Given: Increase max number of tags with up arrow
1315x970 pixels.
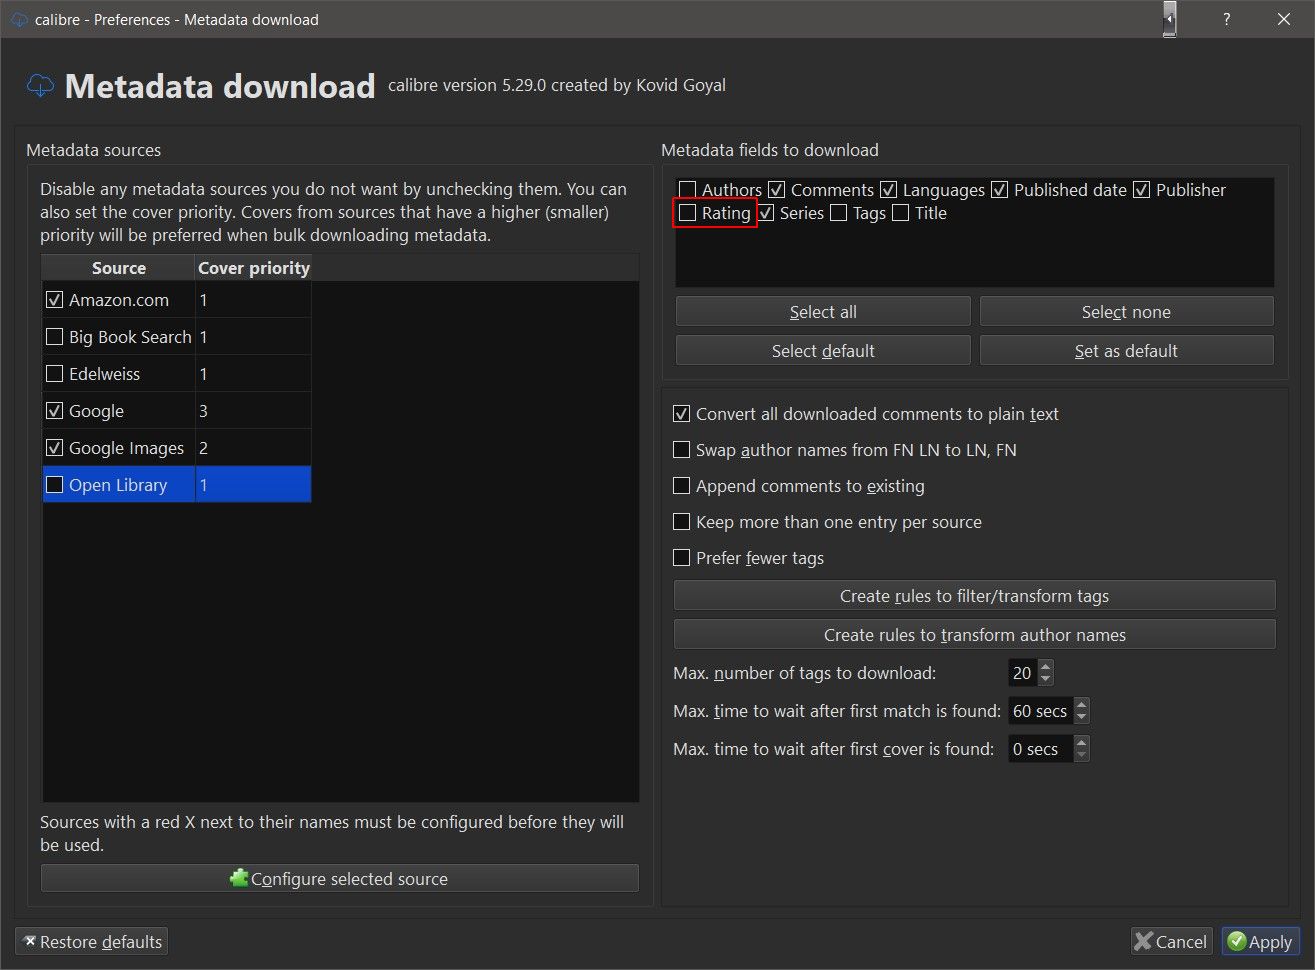Looking at the screenshot, I should [1045, 667].
